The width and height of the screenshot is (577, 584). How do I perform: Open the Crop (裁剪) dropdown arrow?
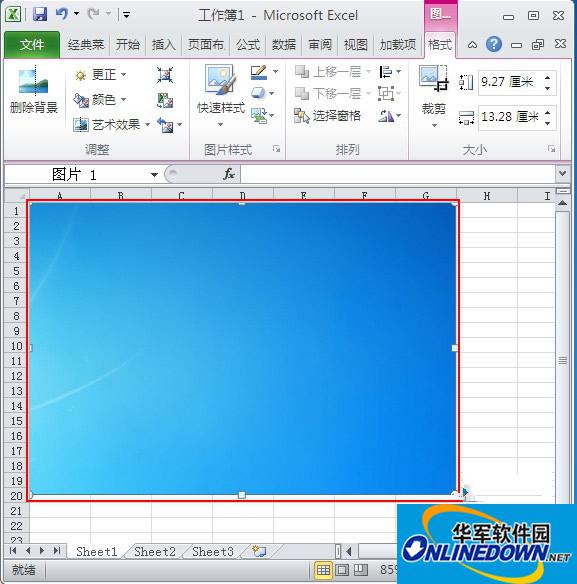[x=434, y=126]
